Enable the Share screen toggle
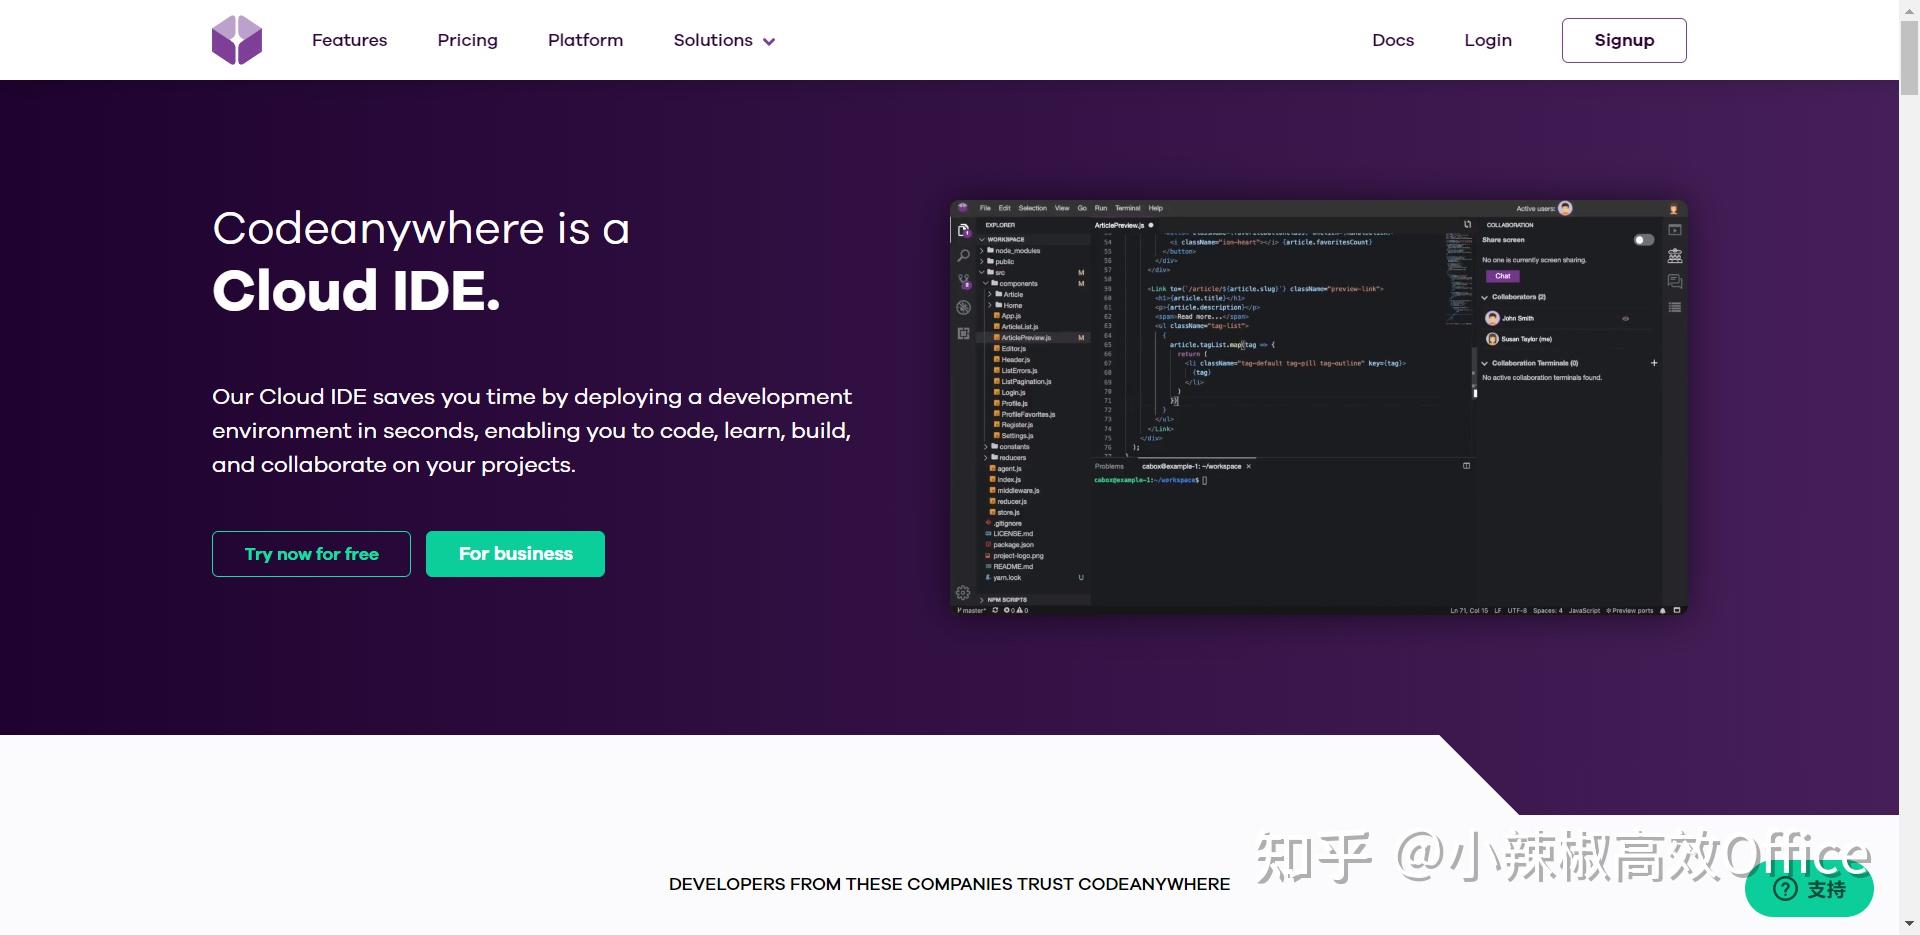The image size is (1920, 935). (1644, 240)
